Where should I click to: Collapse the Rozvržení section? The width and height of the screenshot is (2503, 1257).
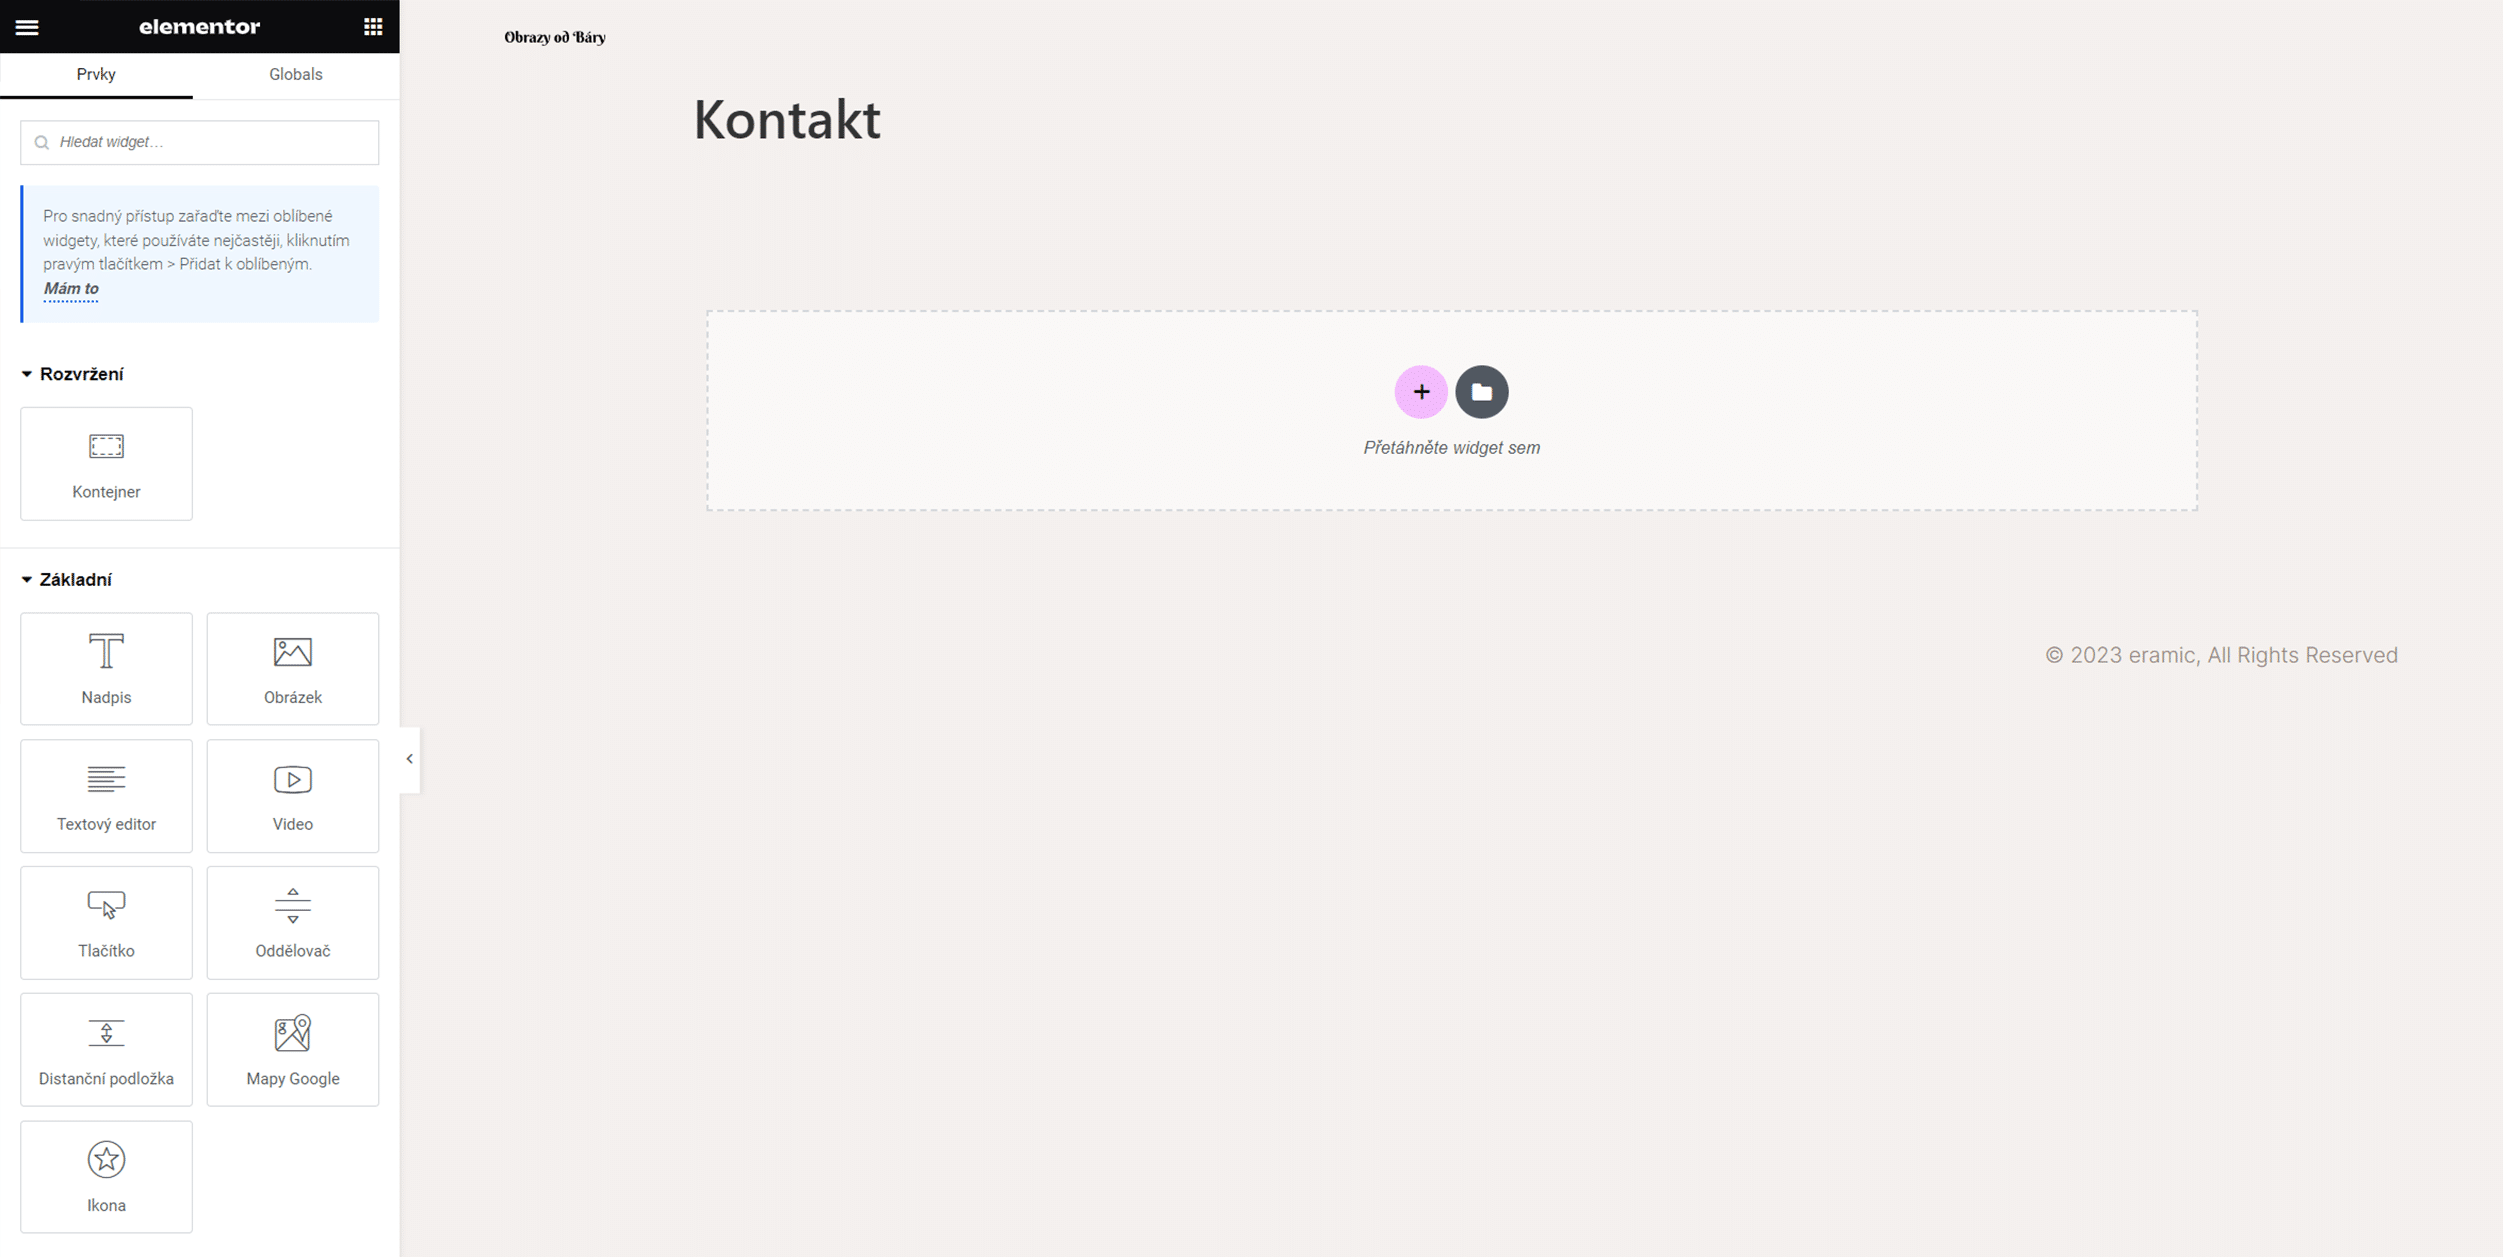tap(73, 374)
